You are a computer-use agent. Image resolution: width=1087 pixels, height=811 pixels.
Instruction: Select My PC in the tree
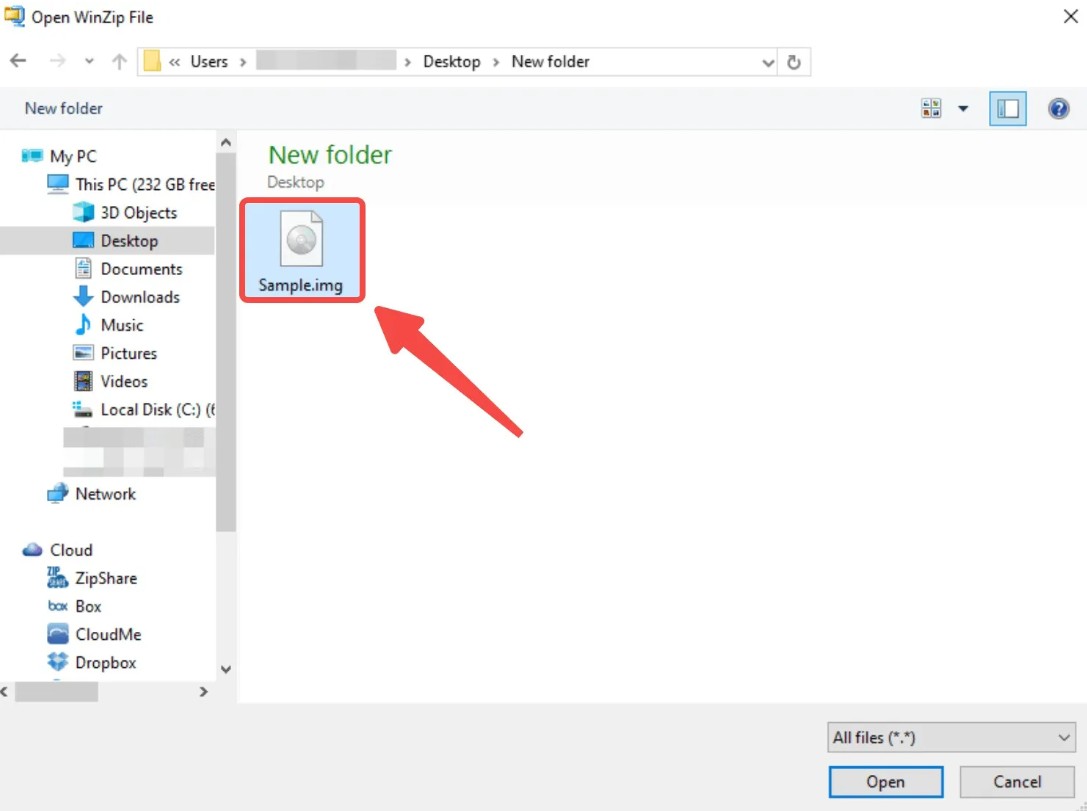click(73, 156)
